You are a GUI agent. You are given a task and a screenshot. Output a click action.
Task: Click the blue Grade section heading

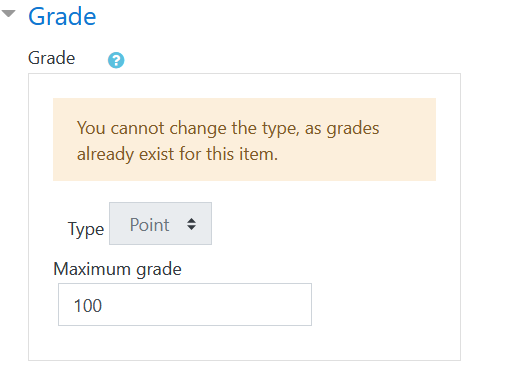(x=62, y=16)
